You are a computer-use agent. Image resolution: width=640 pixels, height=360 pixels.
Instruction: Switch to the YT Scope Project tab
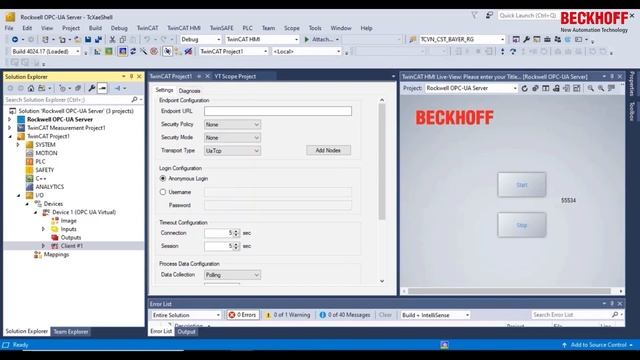click(235, 76)
